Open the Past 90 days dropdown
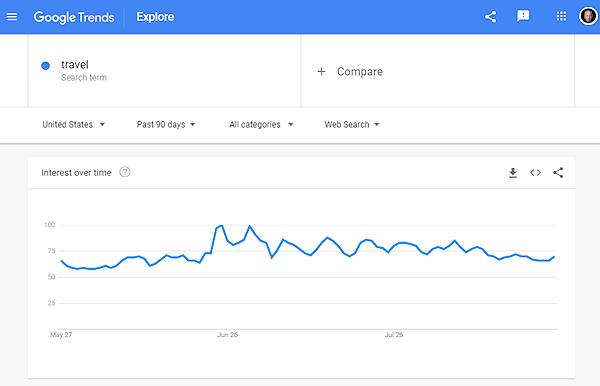 click(166, 124)
